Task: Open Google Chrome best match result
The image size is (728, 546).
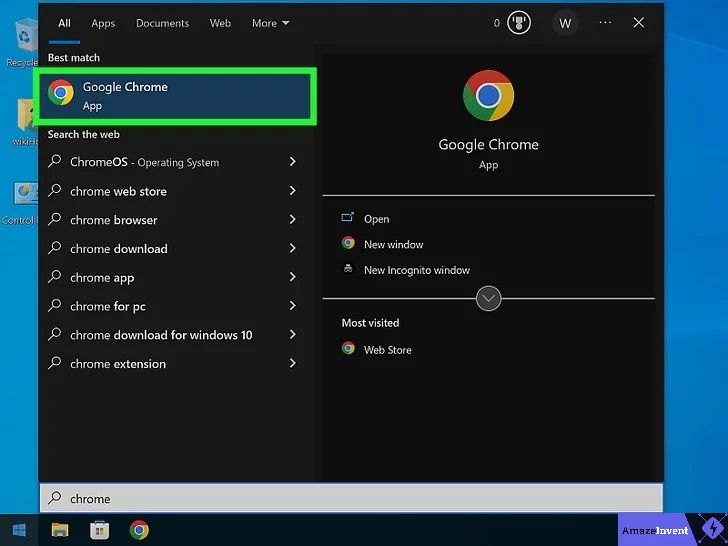Action: tap(175, 96)
